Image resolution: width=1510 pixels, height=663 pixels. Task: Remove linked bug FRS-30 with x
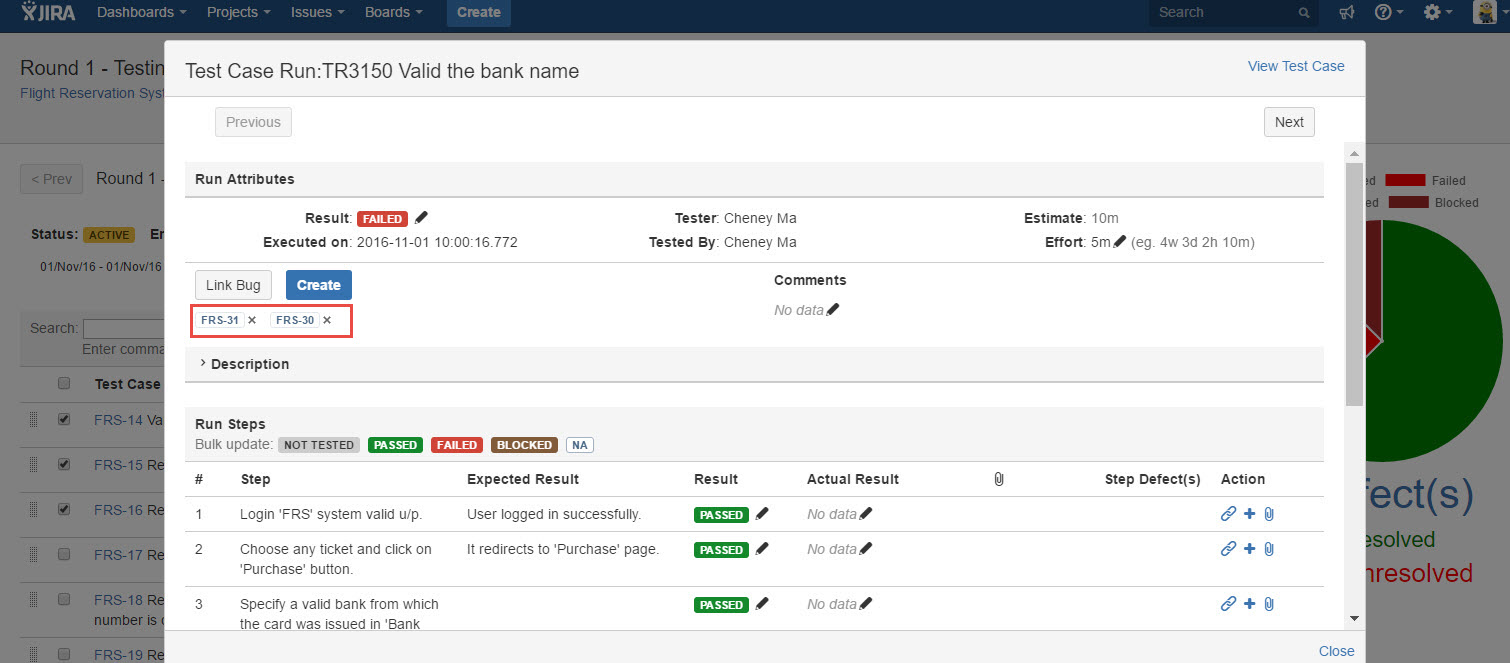point(327,320)
